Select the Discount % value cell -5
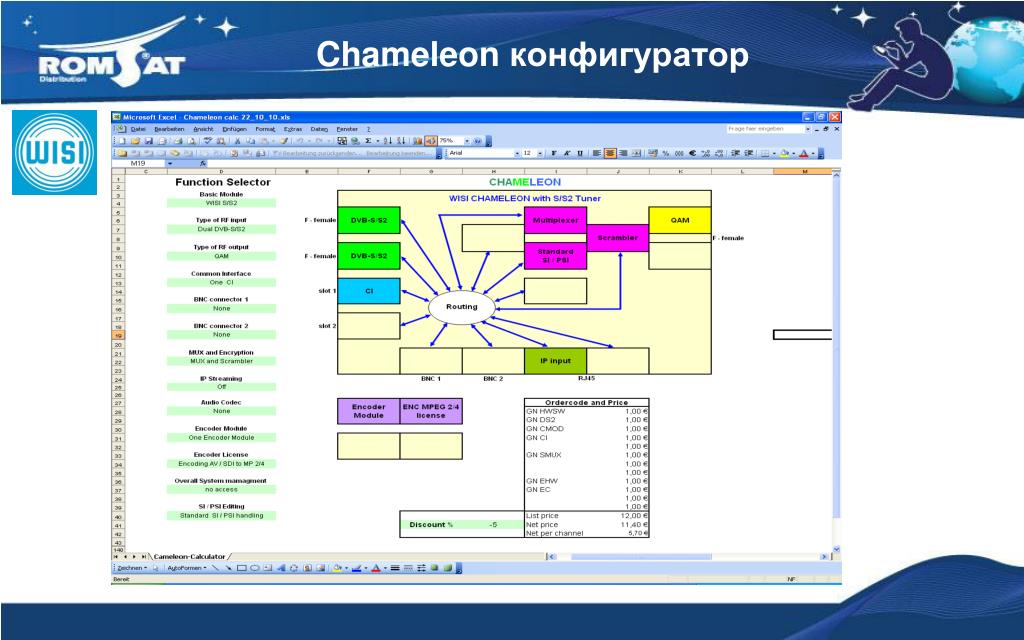The image size is (1024, 640). coord(494,524)
